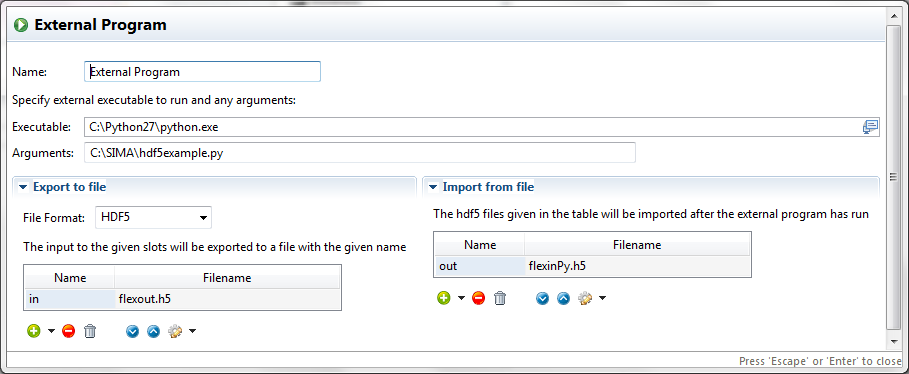This screenshot has width=909, height=374.
Task: Click the trash icon below Import table
Action: pos(500,298)
